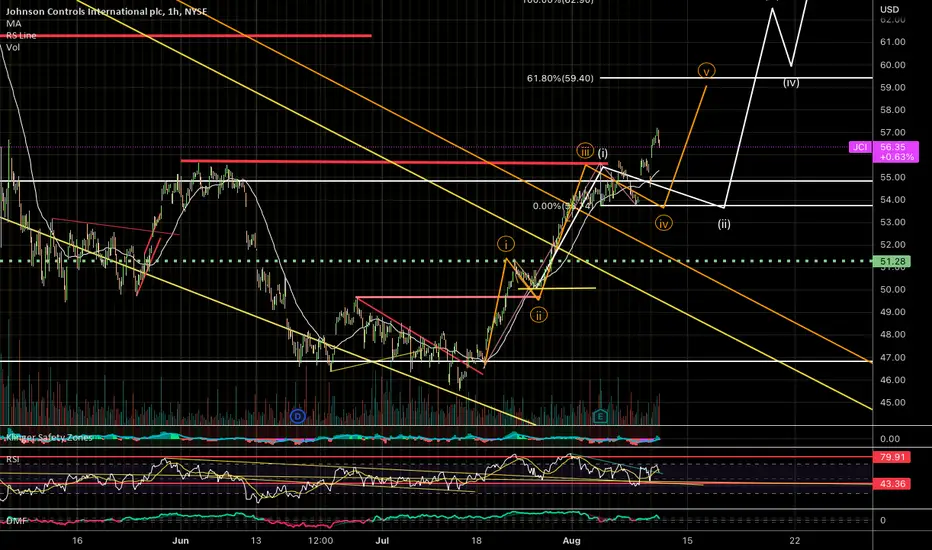Click the 45.00 price axis label
This screenshot has width=932, height=550.
click(892, 402)
